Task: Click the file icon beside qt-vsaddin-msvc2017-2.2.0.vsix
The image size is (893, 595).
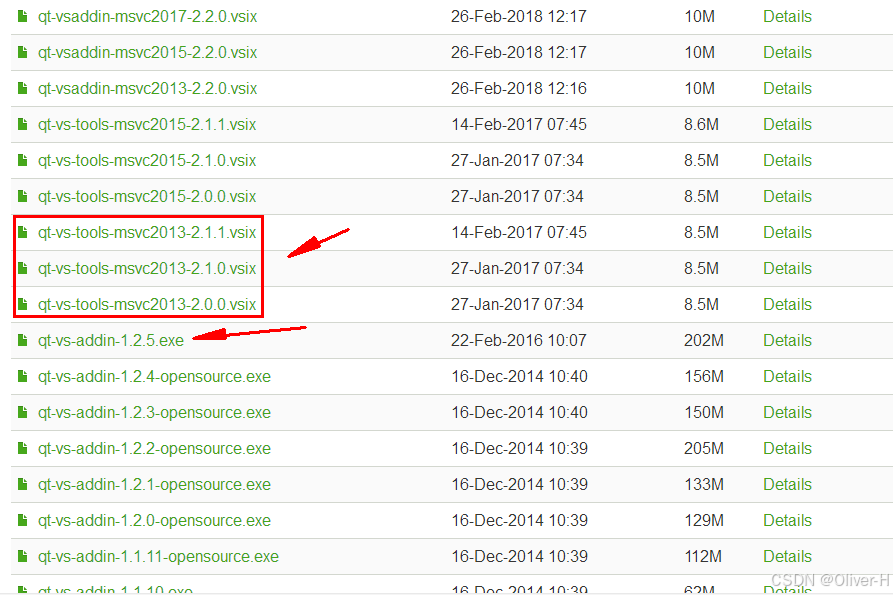Action: [22, 16]
